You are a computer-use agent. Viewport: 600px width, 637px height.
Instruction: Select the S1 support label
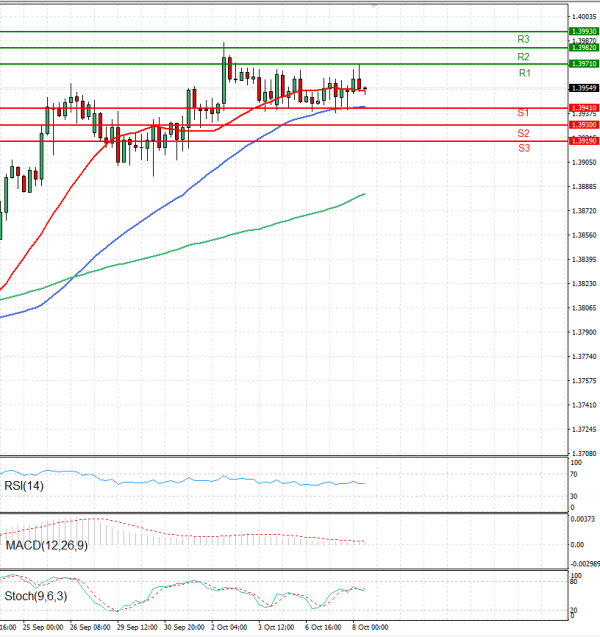pyautogui.click(x=523, y=114)
